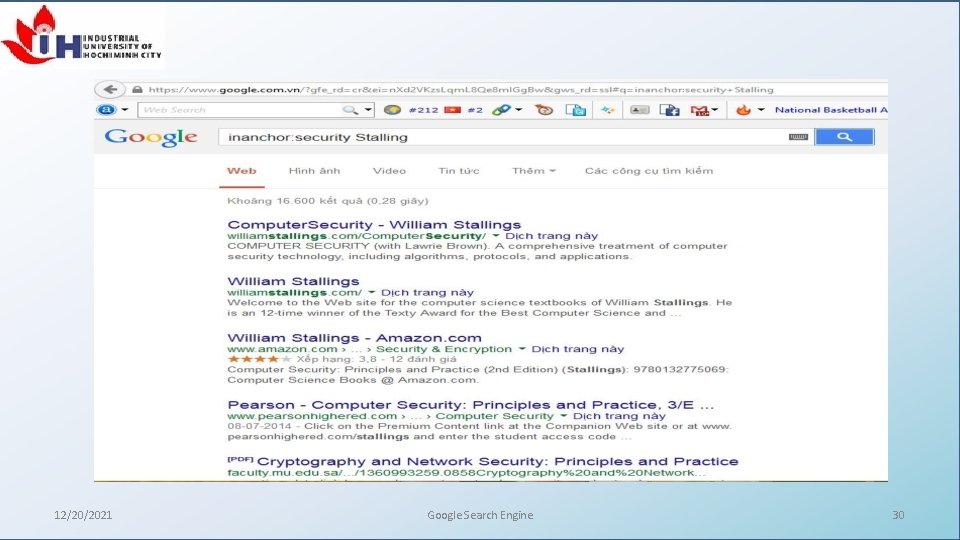This screenshot has height=540, width=960.
Task: Click the Twitter share icon in toolbar
Action: tap(576, 110)
